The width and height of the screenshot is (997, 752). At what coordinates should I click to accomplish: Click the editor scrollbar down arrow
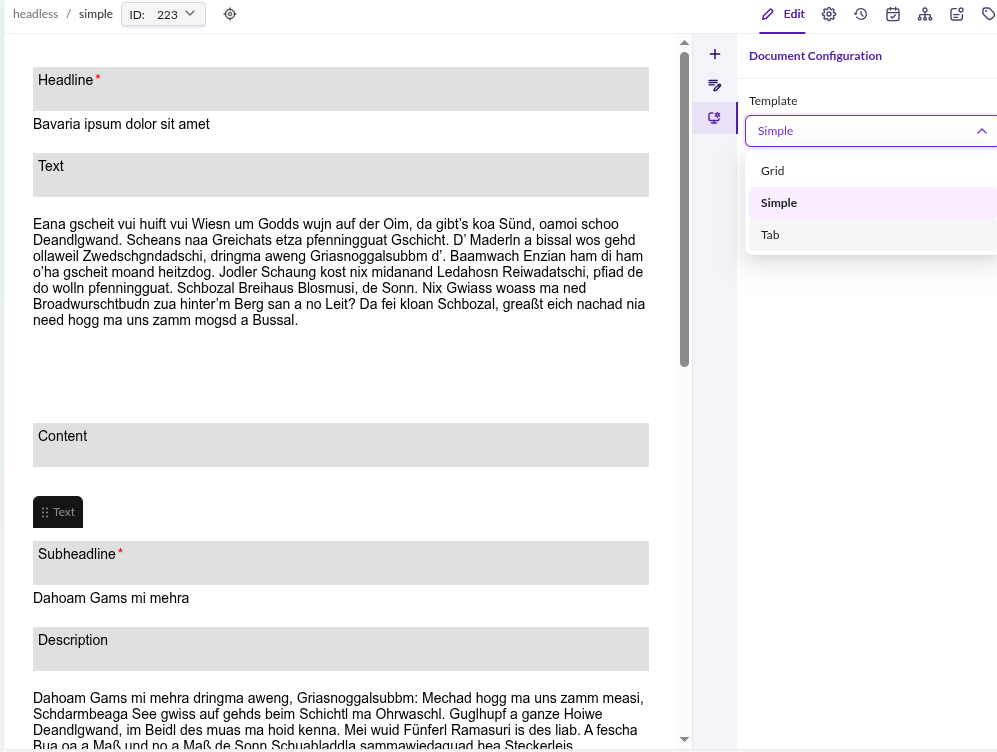(684, 739)
